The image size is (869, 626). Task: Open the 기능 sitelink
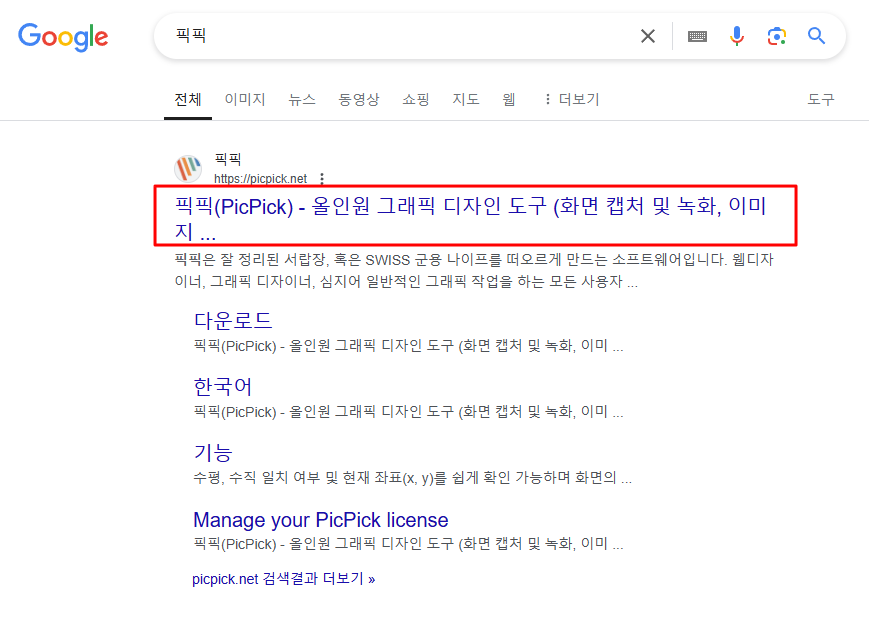213,453
